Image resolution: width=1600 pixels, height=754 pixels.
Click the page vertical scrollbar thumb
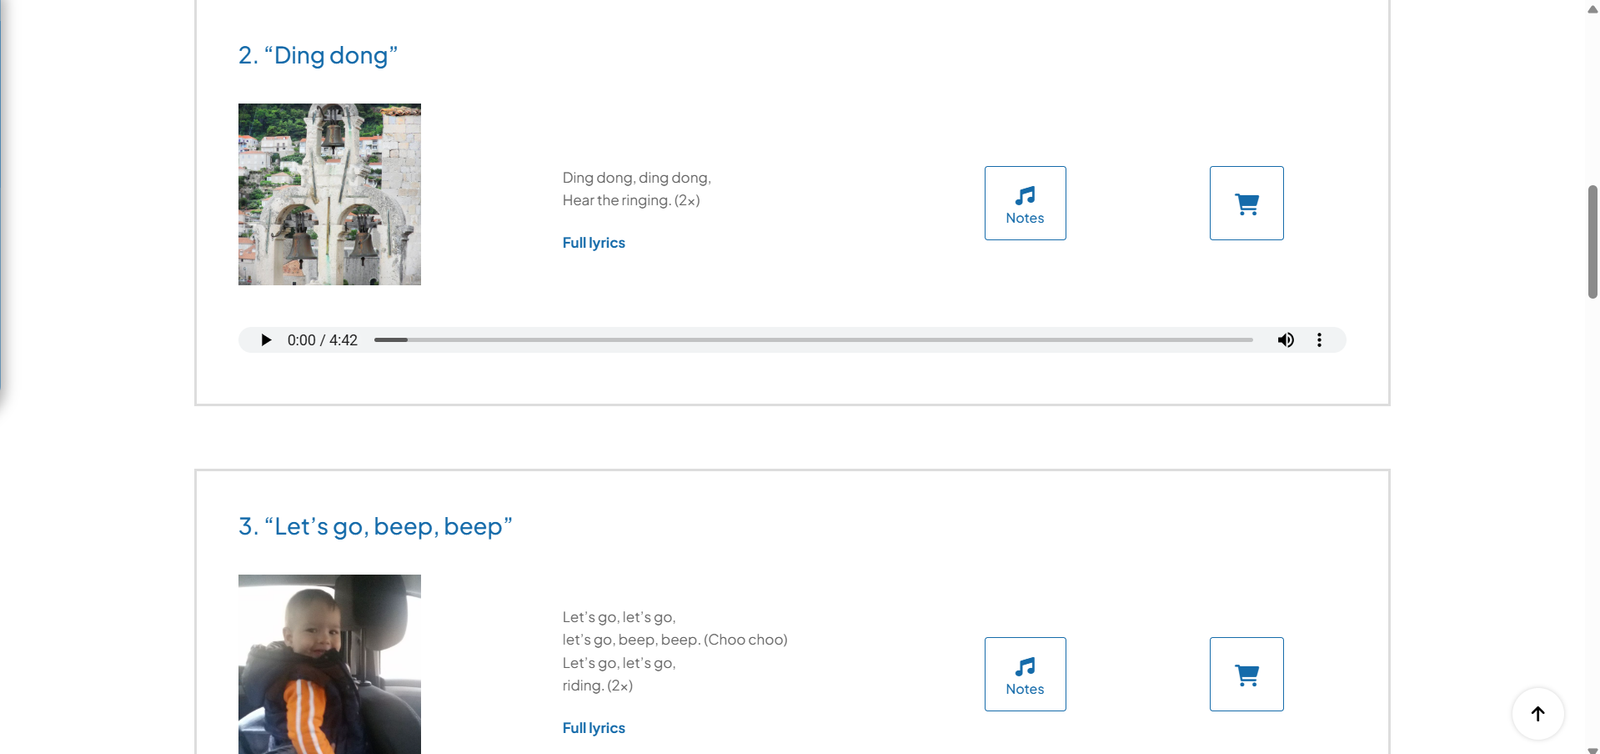click(x=1592, y=241)
